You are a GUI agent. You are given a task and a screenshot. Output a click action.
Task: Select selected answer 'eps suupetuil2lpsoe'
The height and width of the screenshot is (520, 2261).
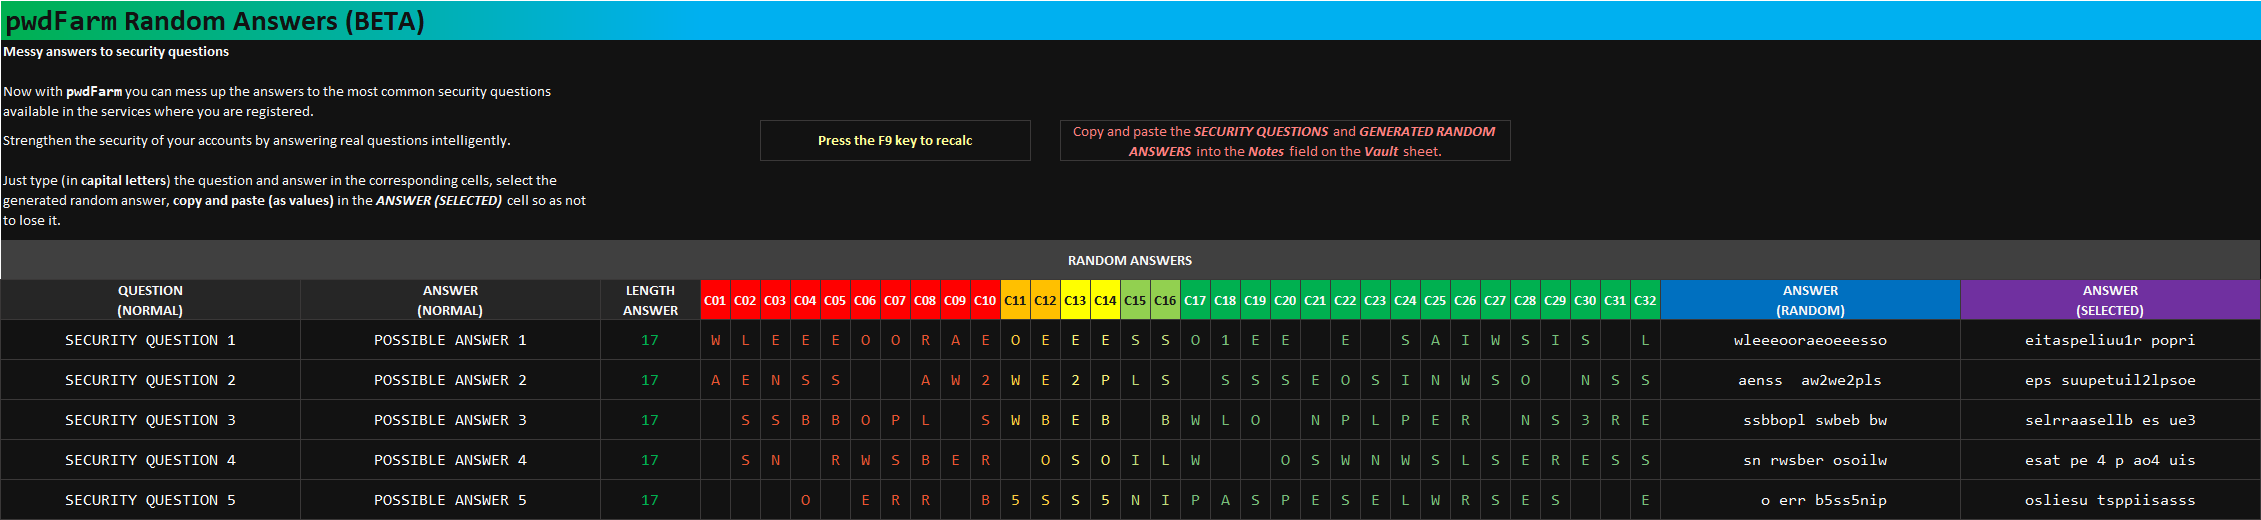(x=2110, y=380)
